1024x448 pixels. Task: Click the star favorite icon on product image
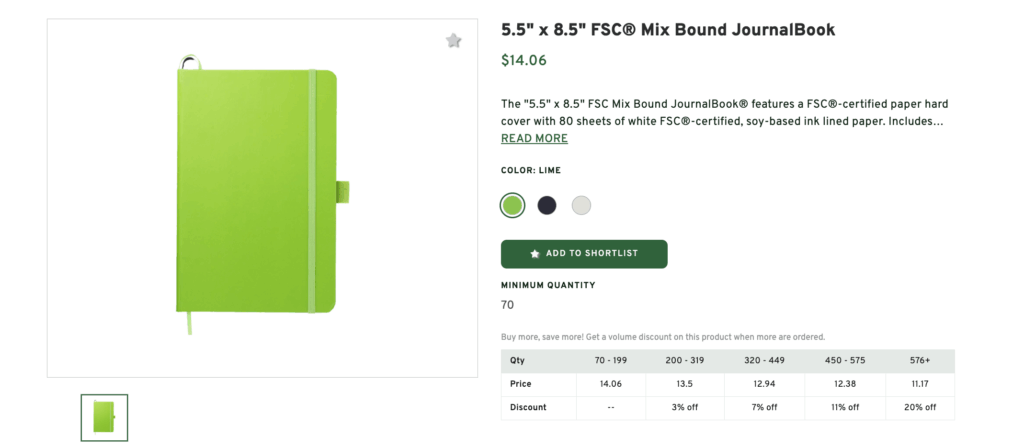453,41
